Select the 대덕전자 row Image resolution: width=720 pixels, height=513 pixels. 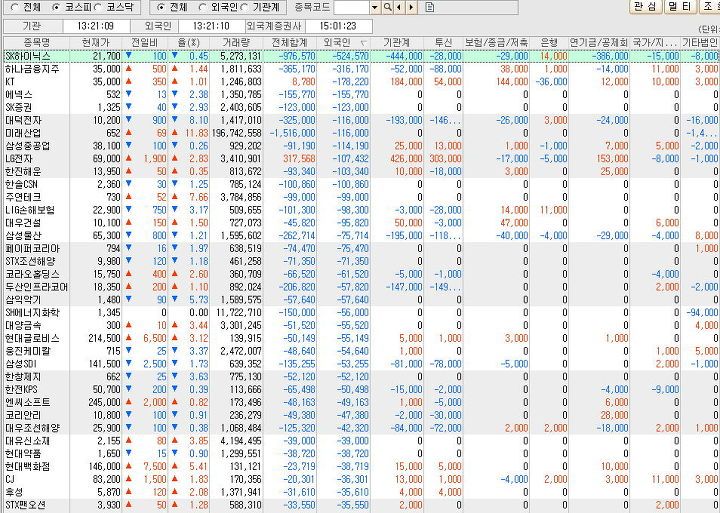361,120
